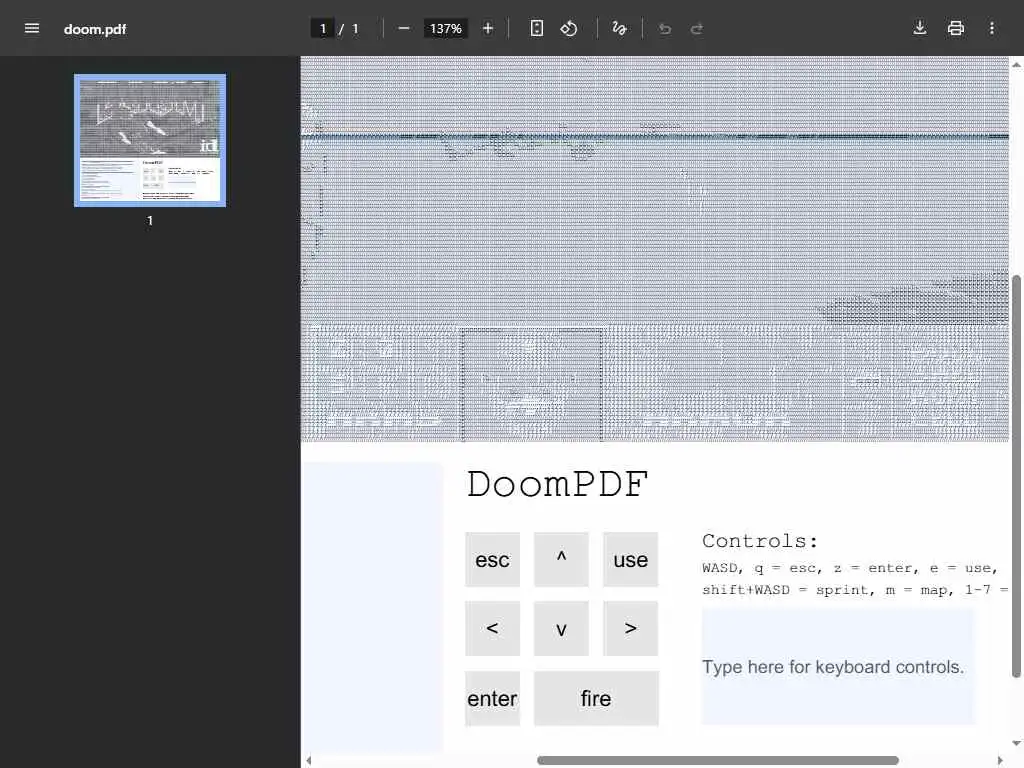Click the fit to page icon
This screenshot has height=768, width=1024.
pyautogui.click(x=536, y=28)
